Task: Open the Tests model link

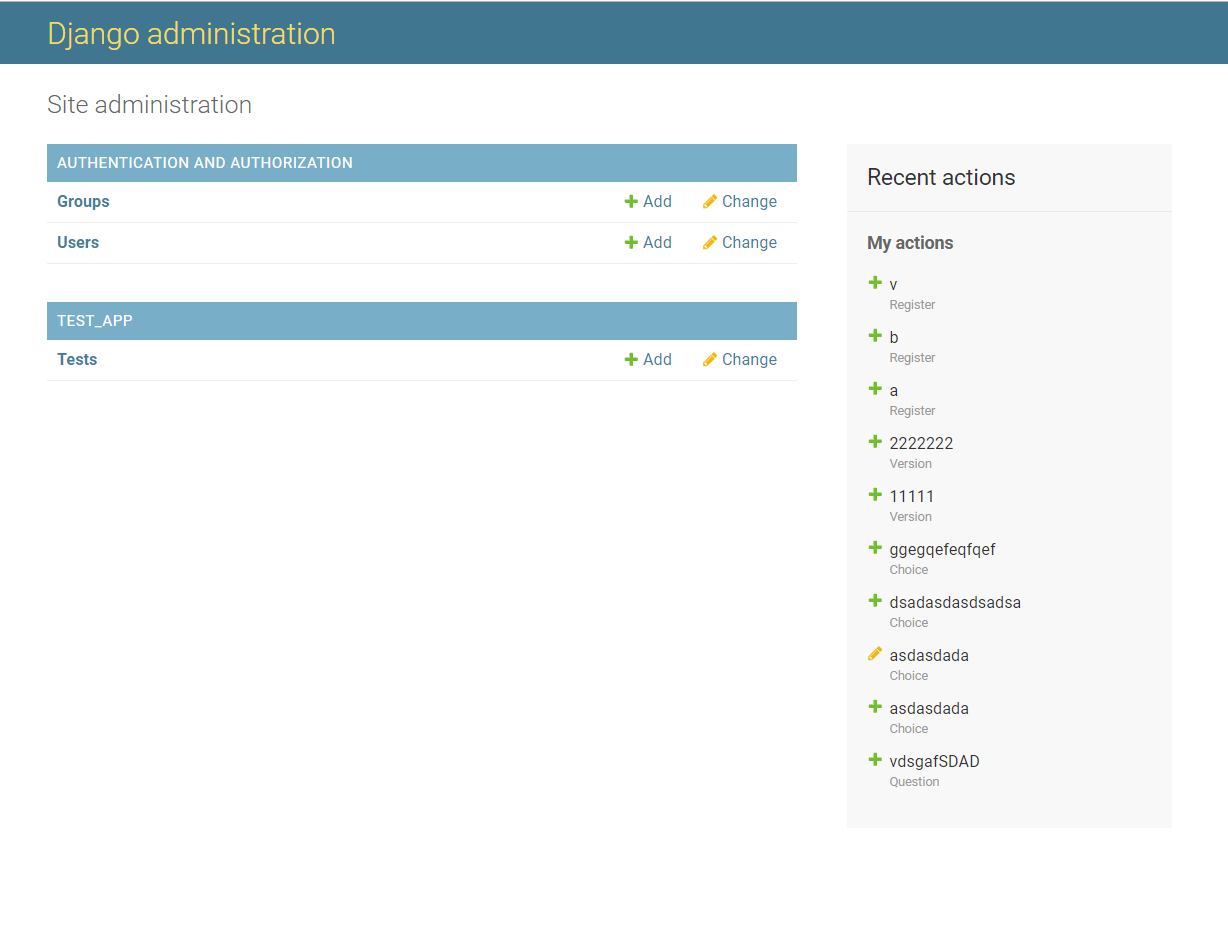Action: [x=77, y=360]
